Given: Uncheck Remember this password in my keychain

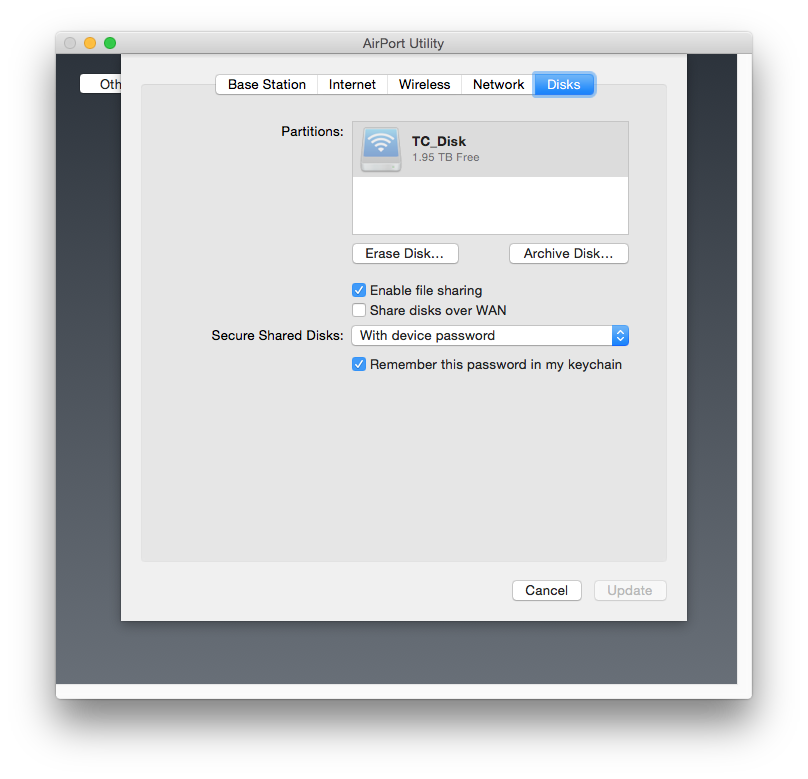Looking at the screenshot, I should 359,364.
